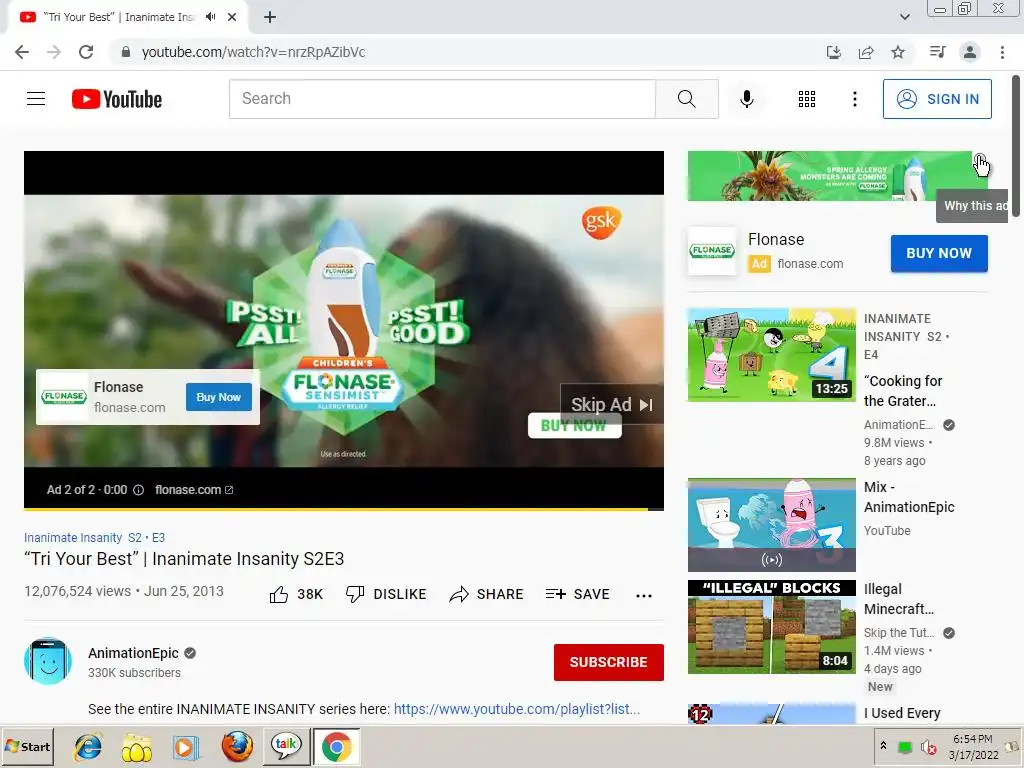Launch Internet Explorer from the taskbar
This screenshot has width=1024, height=768.
pos(88,747)
